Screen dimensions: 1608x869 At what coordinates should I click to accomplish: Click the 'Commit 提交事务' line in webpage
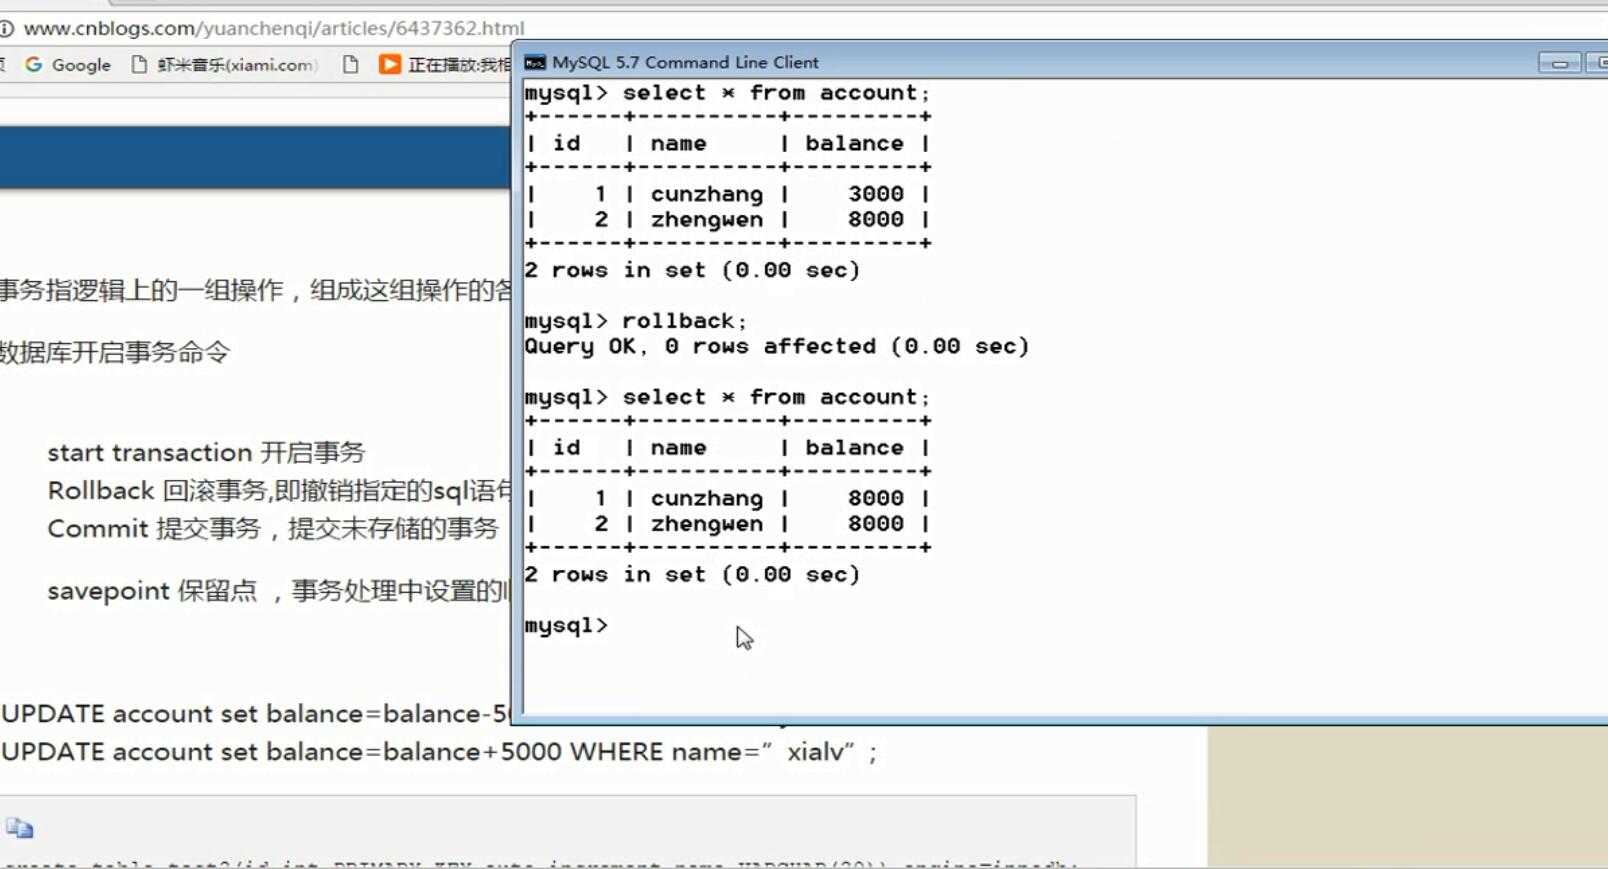[273, 529]
